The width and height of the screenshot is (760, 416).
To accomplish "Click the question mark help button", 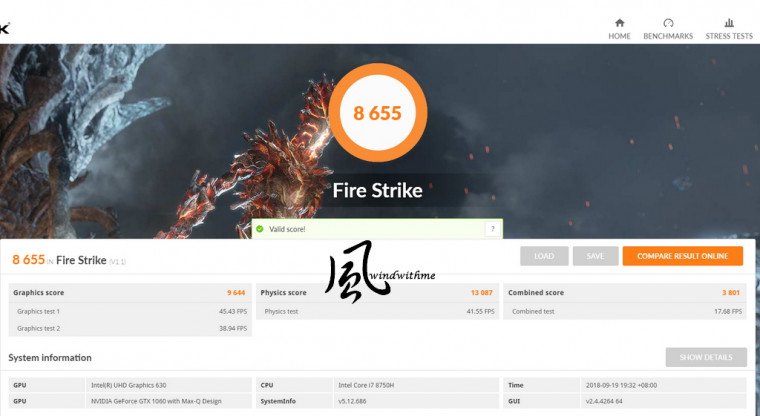I will pyautogui.click(x=492, y=229).
